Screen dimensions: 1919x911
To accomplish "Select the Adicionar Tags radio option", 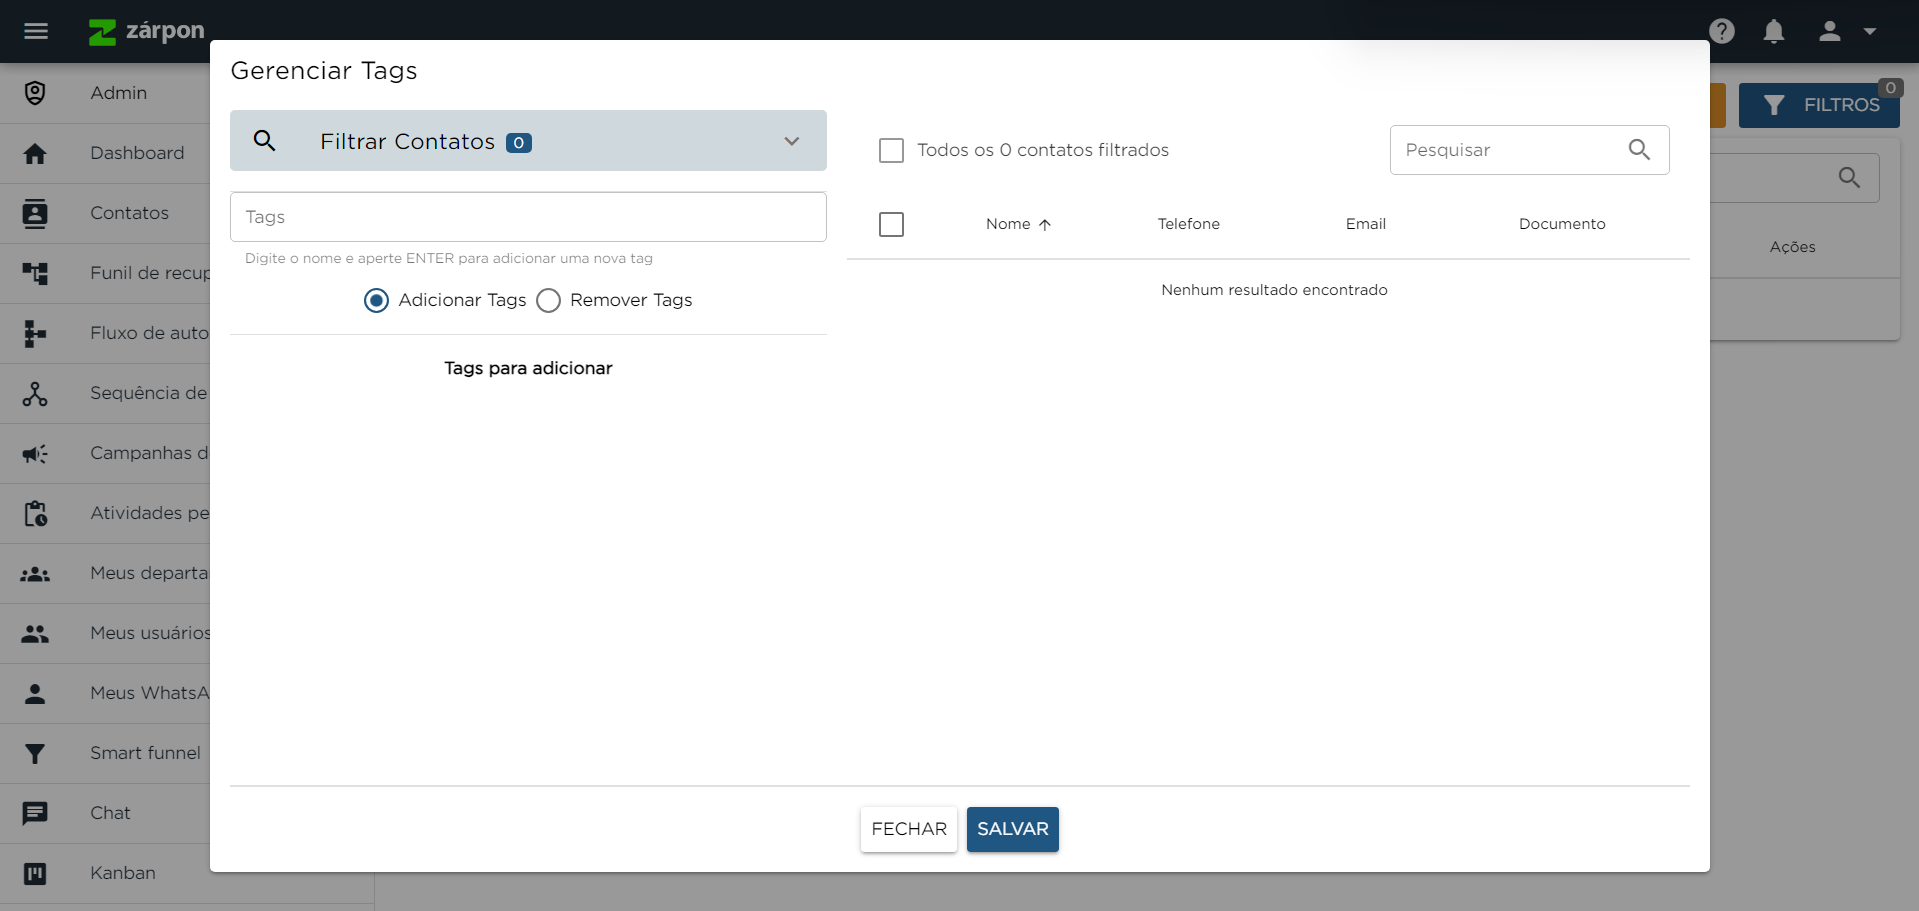I will click(376, 300).
